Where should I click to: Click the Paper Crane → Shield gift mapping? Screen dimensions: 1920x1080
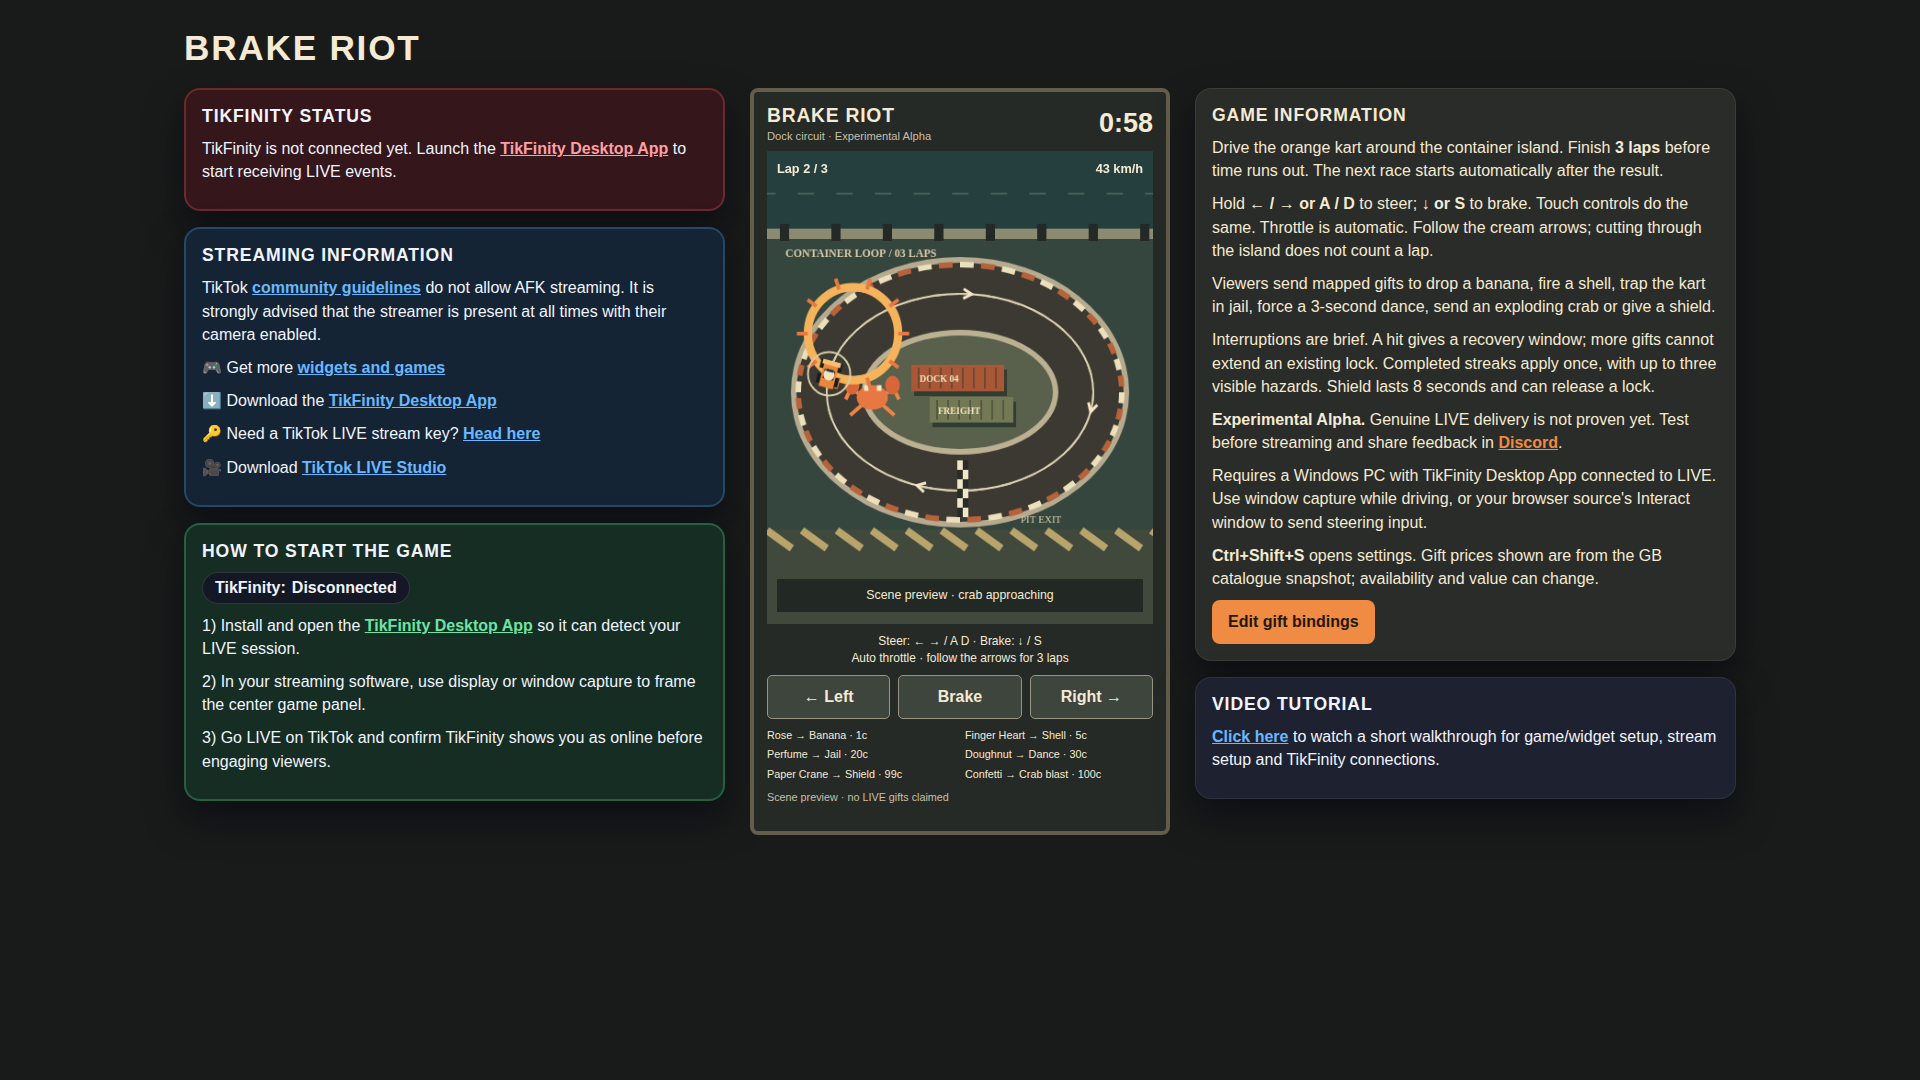click(x=834, y=774)
